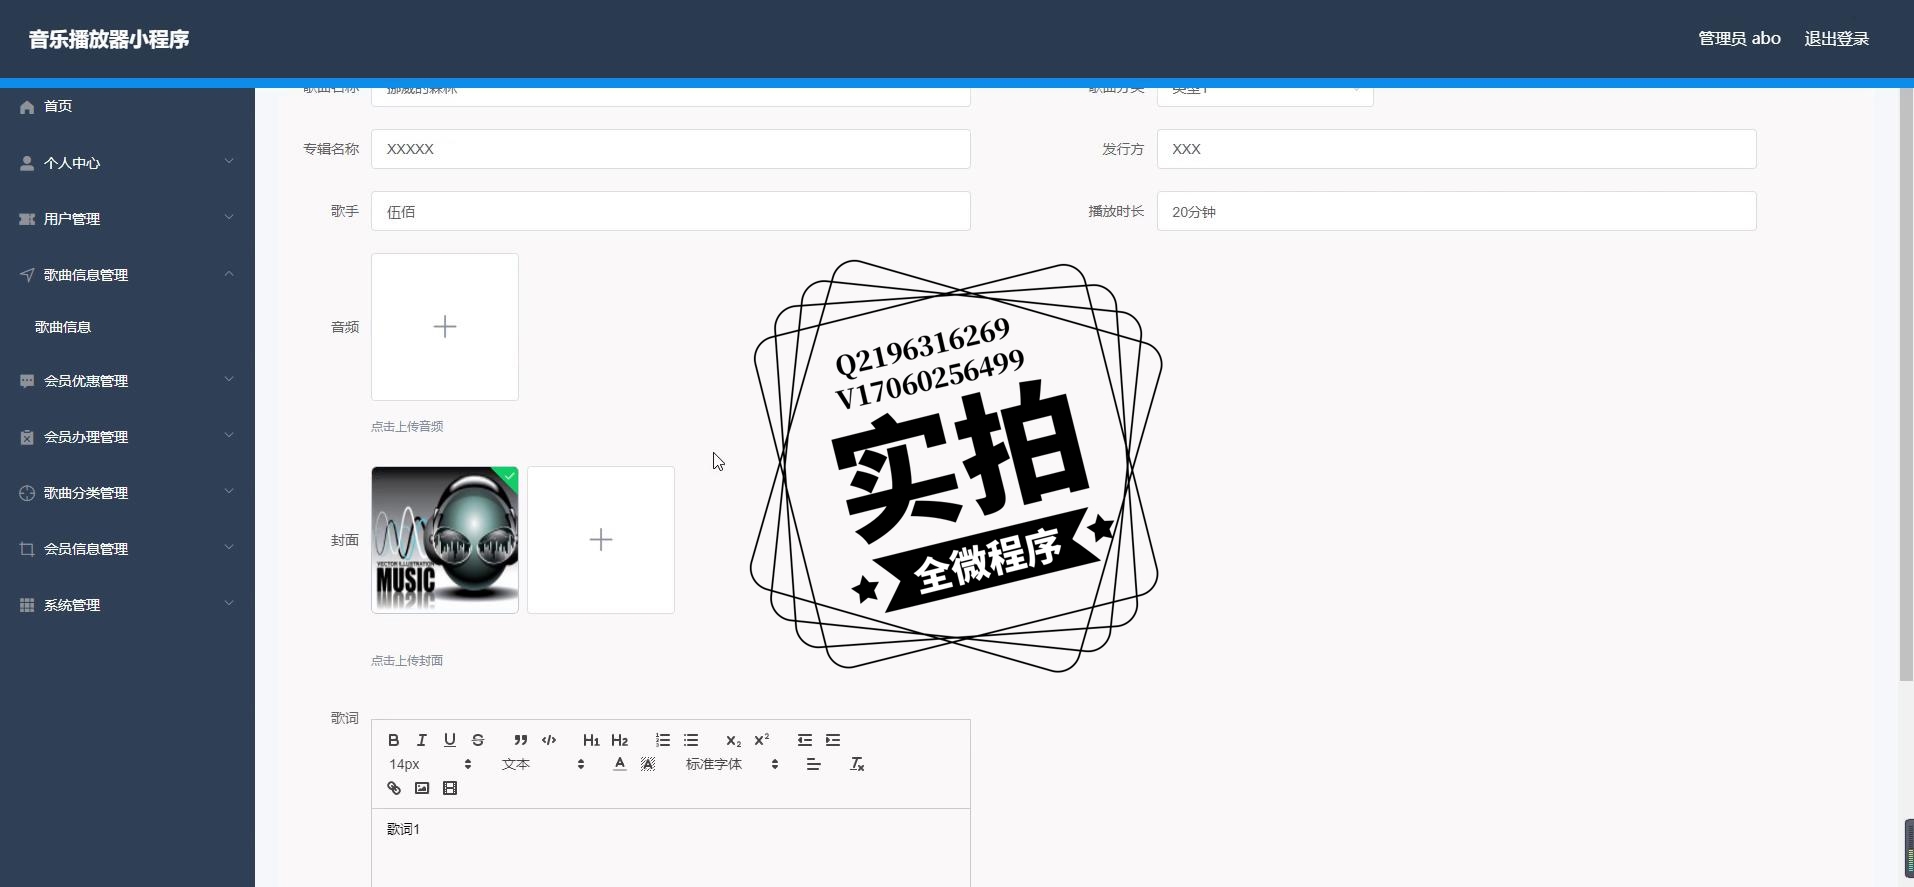Expand the 个人中心 sidebar menu
The height and width of the screenshot is (887, 1914).
pyautogui.click(x=127, y=162)
